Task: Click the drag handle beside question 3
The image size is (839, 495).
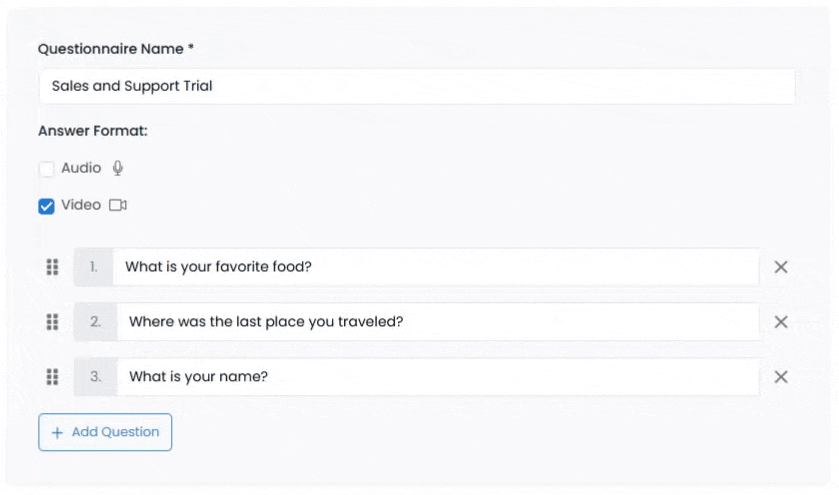Action: (x=52, y=377)
